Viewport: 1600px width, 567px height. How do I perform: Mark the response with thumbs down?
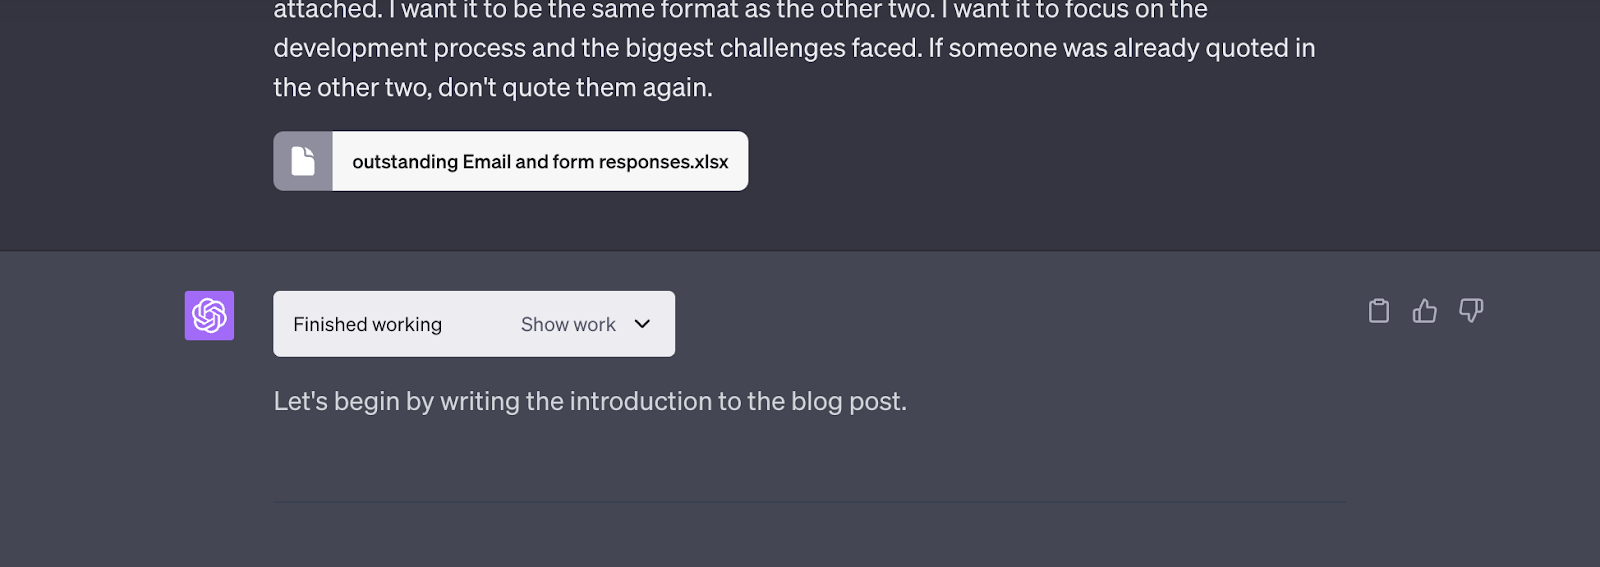point(1470,310)
